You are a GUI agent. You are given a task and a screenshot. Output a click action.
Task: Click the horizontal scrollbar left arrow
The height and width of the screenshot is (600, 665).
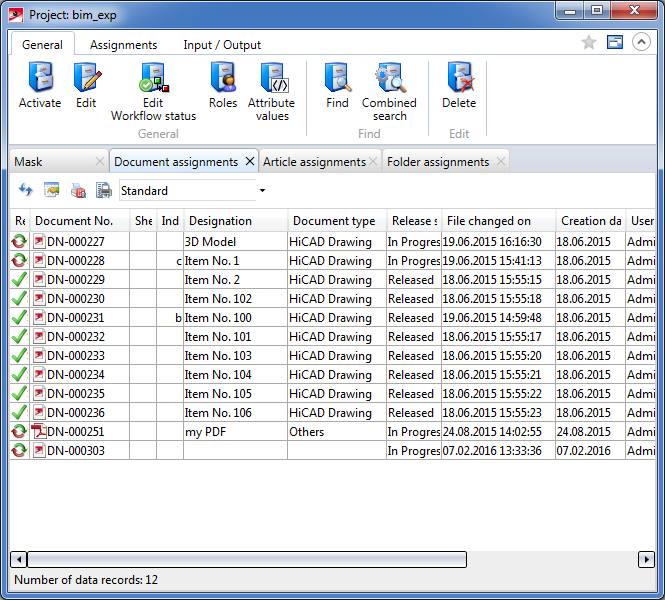point(19,560)
